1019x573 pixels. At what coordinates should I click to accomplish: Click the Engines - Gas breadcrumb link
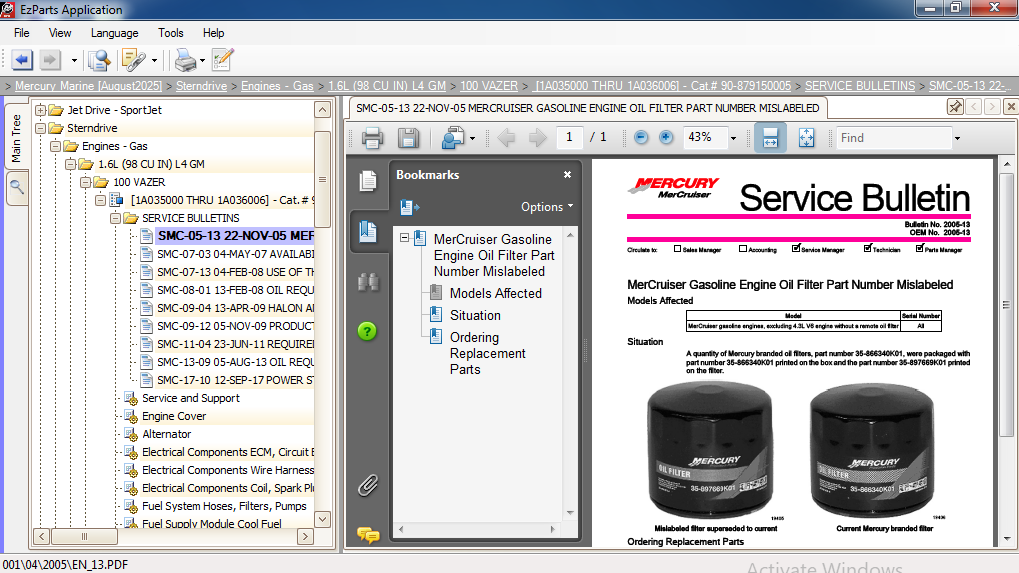(x=277, y=86)
